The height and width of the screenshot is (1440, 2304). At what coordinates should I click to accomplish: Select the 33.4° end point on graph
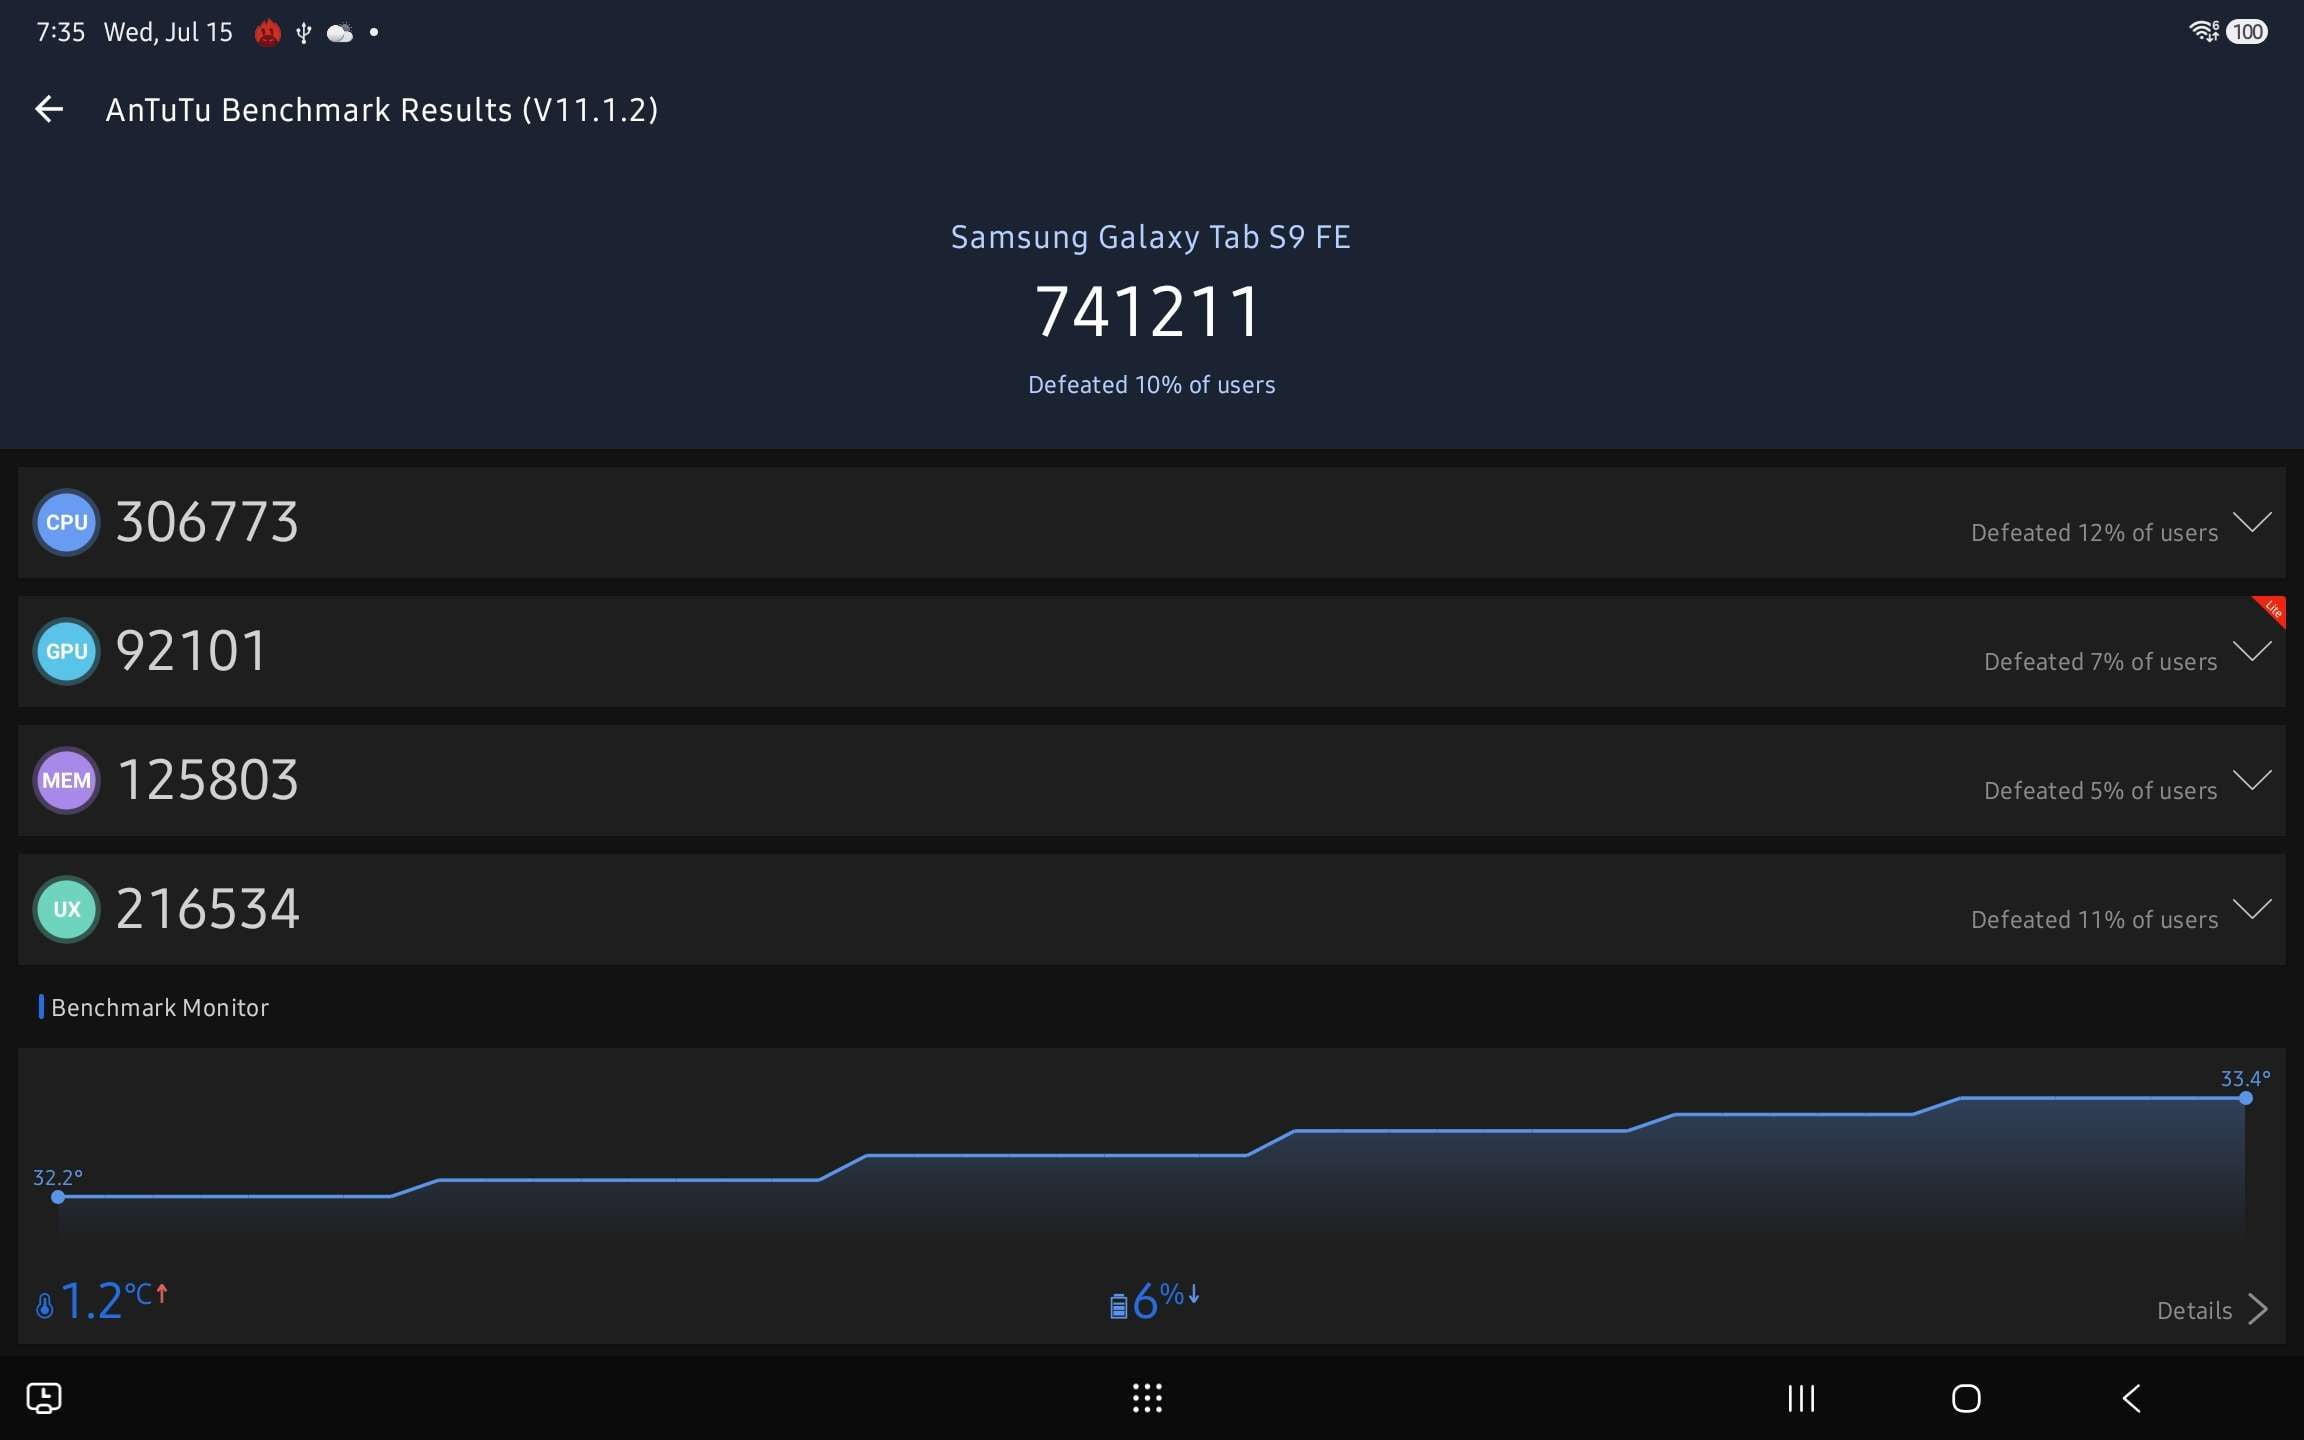point(2246,1098)
